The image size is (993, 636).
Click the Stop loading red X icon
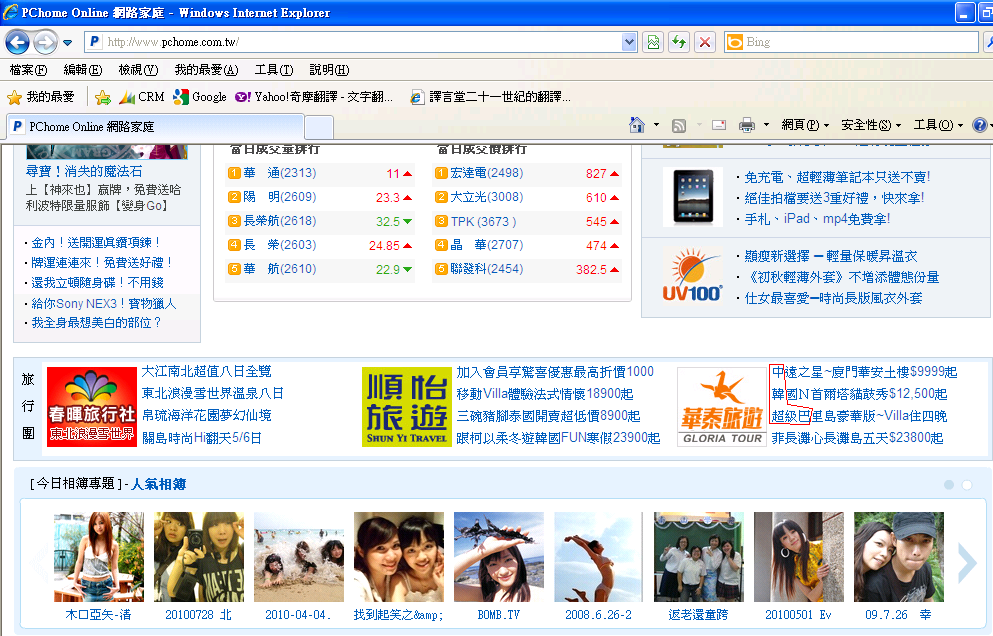(x=705, y=42)
